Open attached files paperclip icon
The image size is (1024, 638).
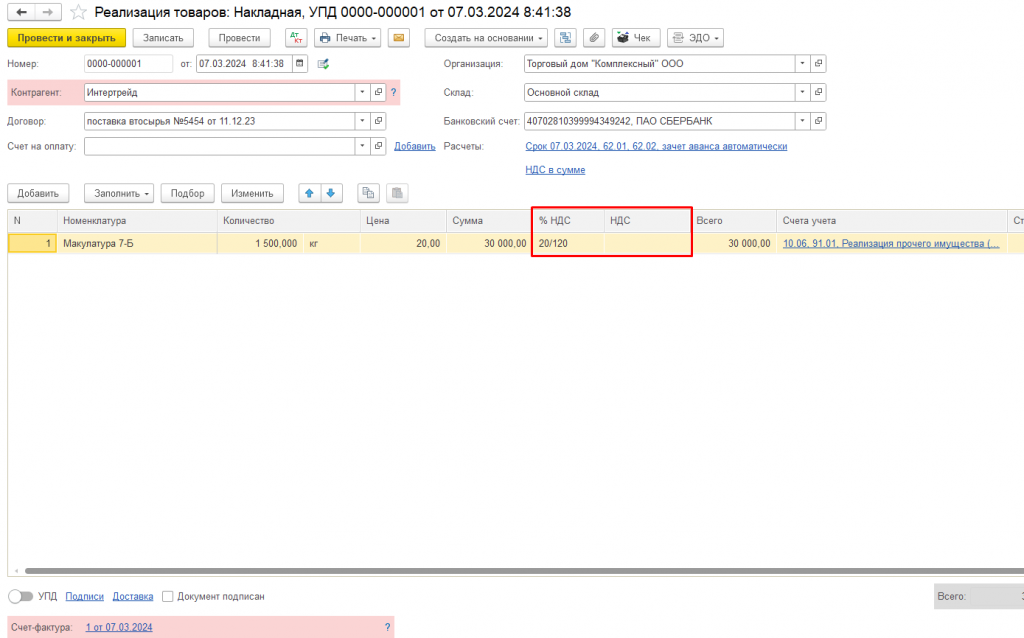(x=594, y=38)
